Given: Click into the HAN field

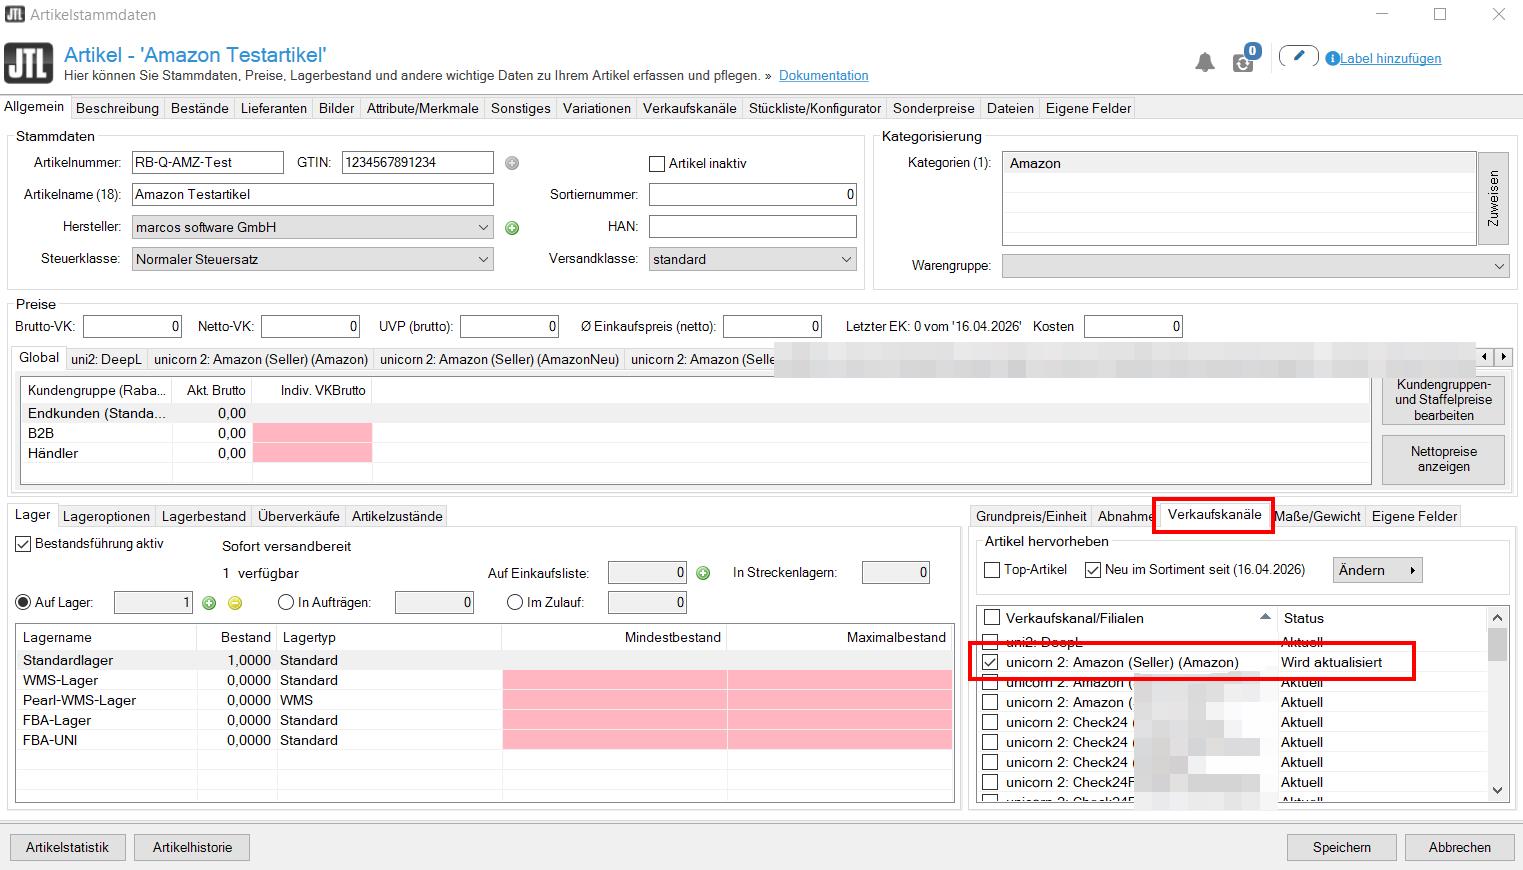Looking at the screenshot, I should (x=753, y=227).
